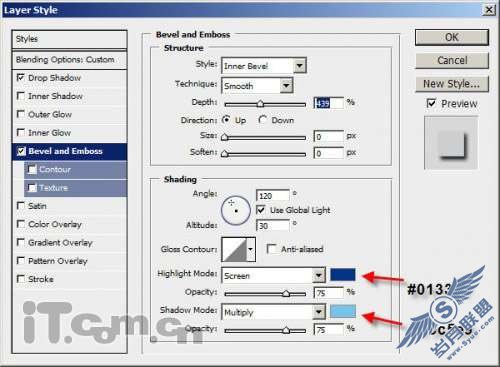Click the style preview thumbnail

tap(451, 143)
